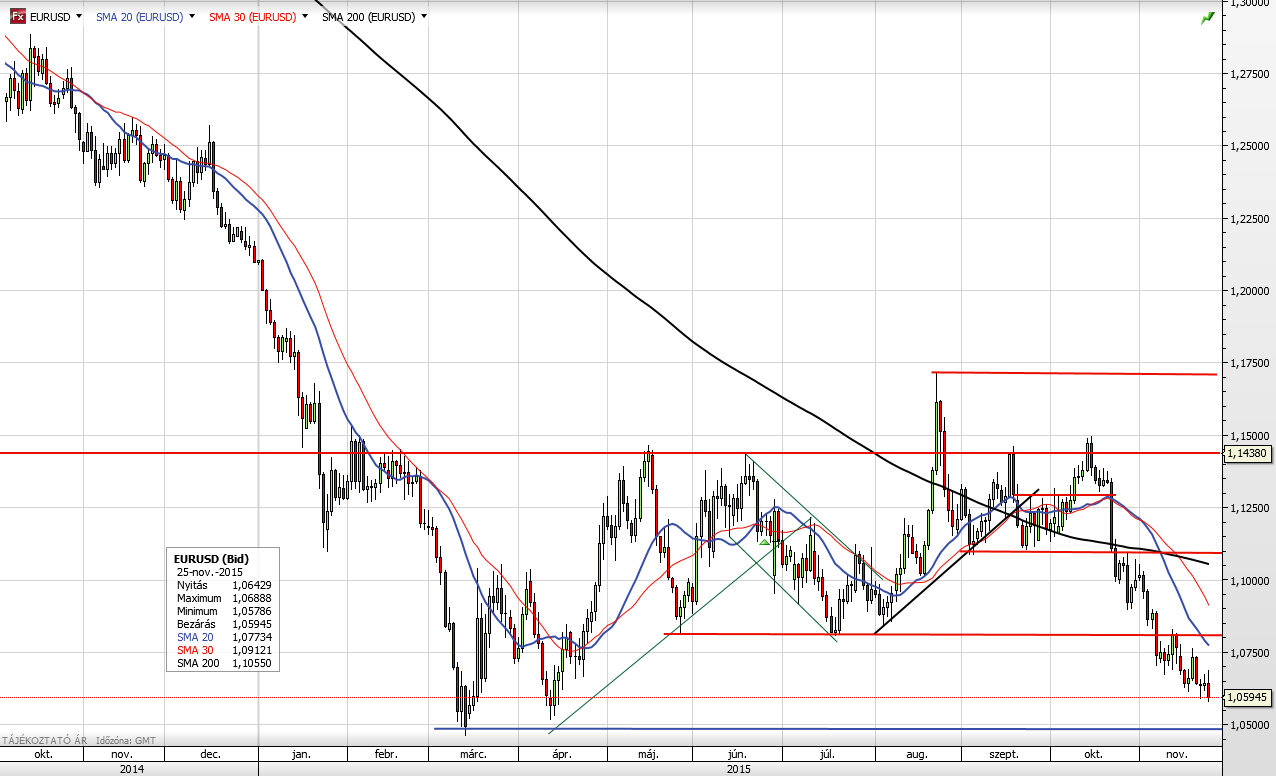Open the EURUSD symbol dropdown arrow
Image resolution: width=1276 pixels, height=776 pixels.
click(79, 17)
